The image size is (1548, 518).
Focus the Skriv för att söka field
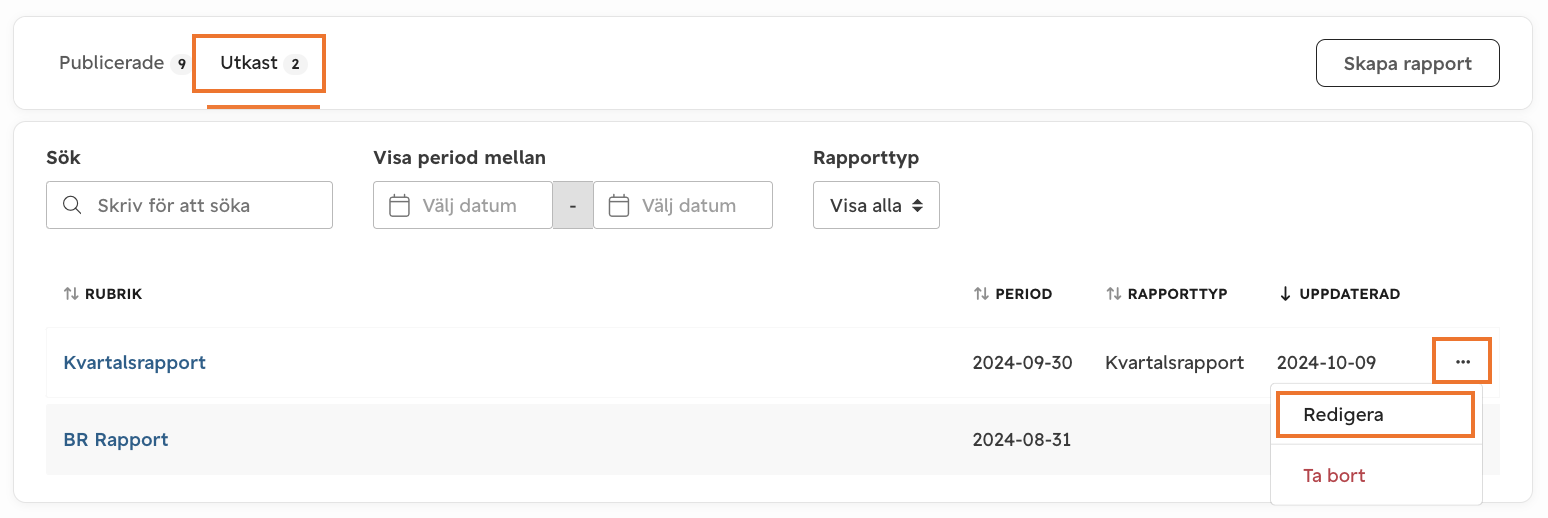(x=189, y=205)
